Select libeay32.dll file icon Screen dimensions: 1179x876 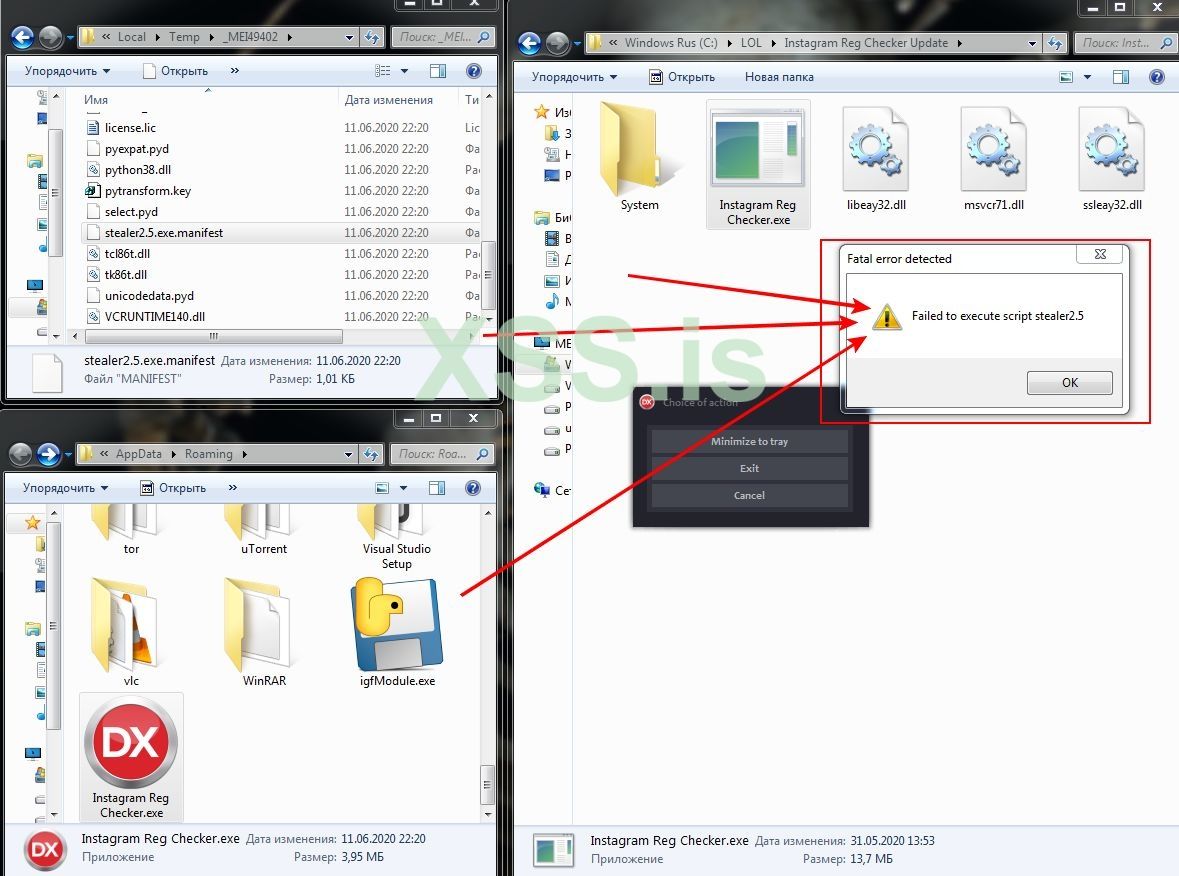[x=876, y=158]
